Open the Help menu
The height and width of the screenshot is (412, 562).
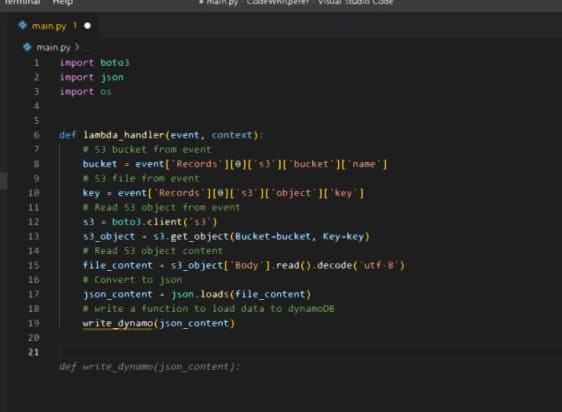(62, 2)
